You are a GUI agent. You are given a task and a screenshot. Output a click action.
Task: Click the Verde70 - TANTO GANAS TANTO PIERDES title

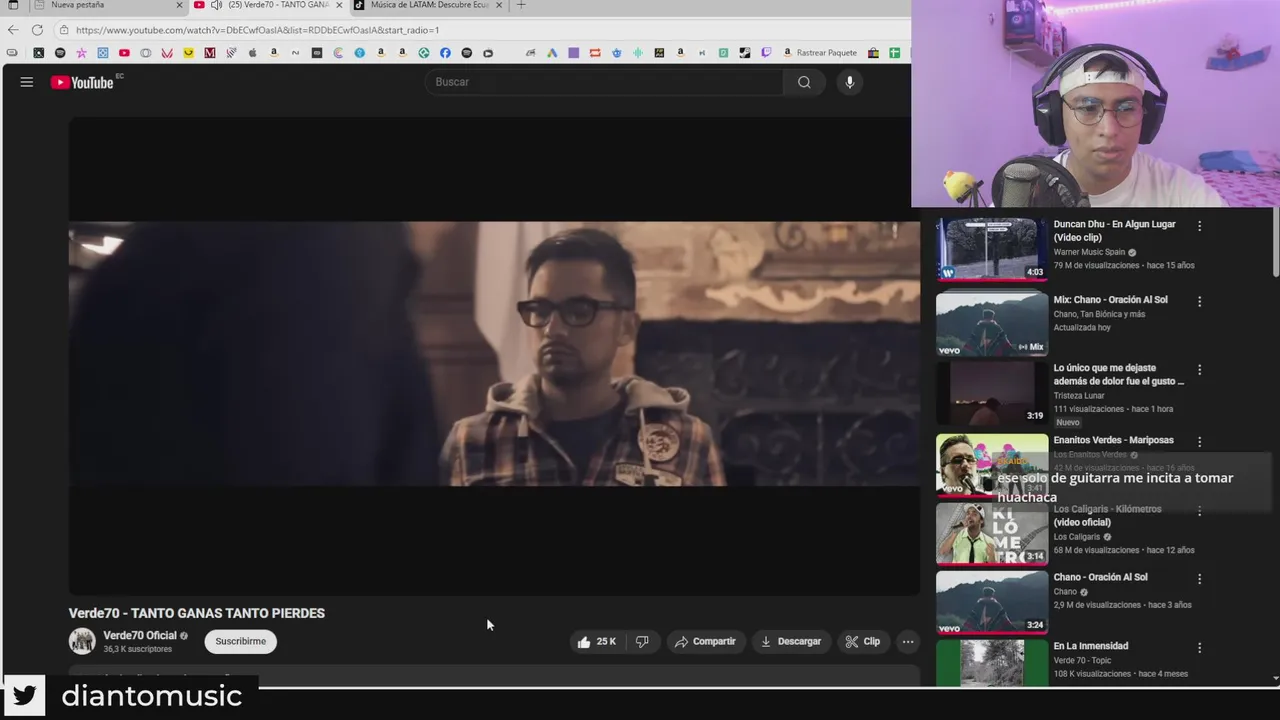click(x=197, y=613)
